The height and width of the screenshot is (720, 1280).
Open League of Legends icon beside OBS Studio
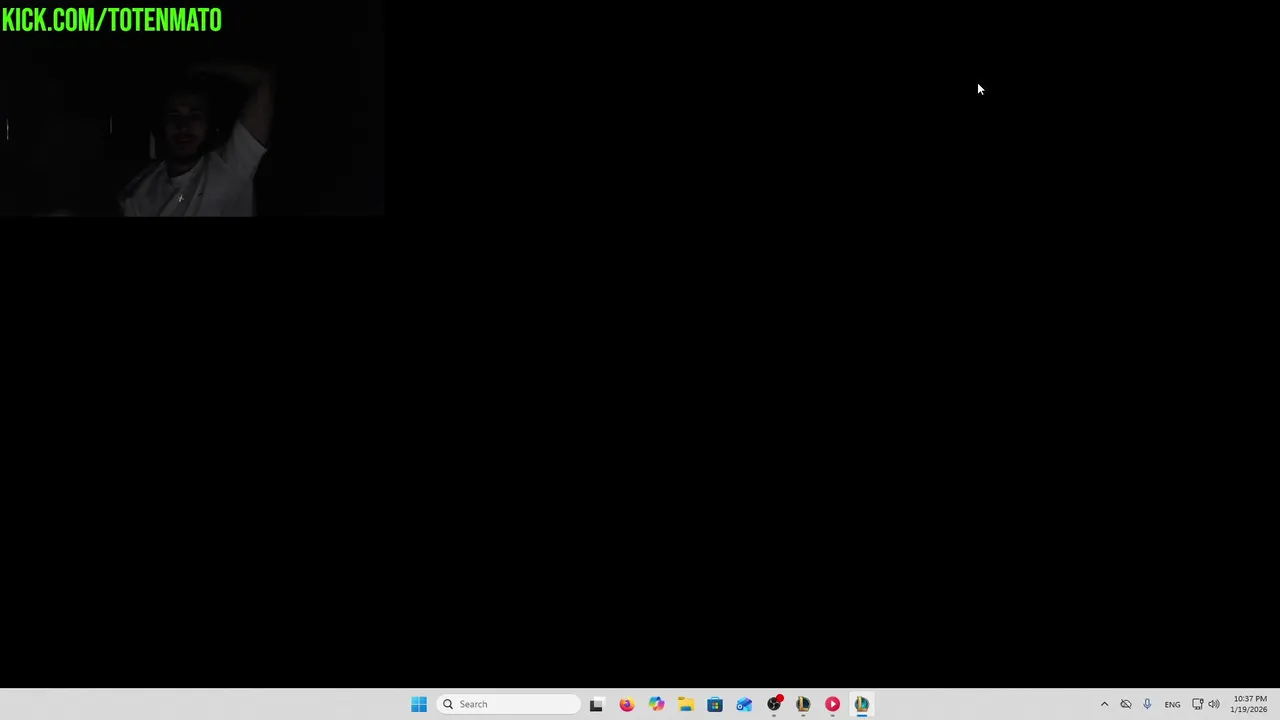[x=803, y=704]
